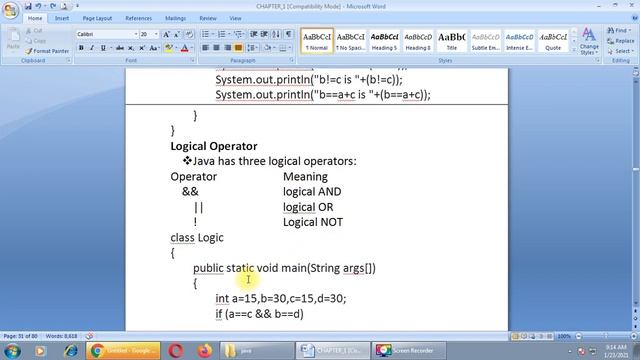Click the proofing errors status bar icon

[89, 336]
